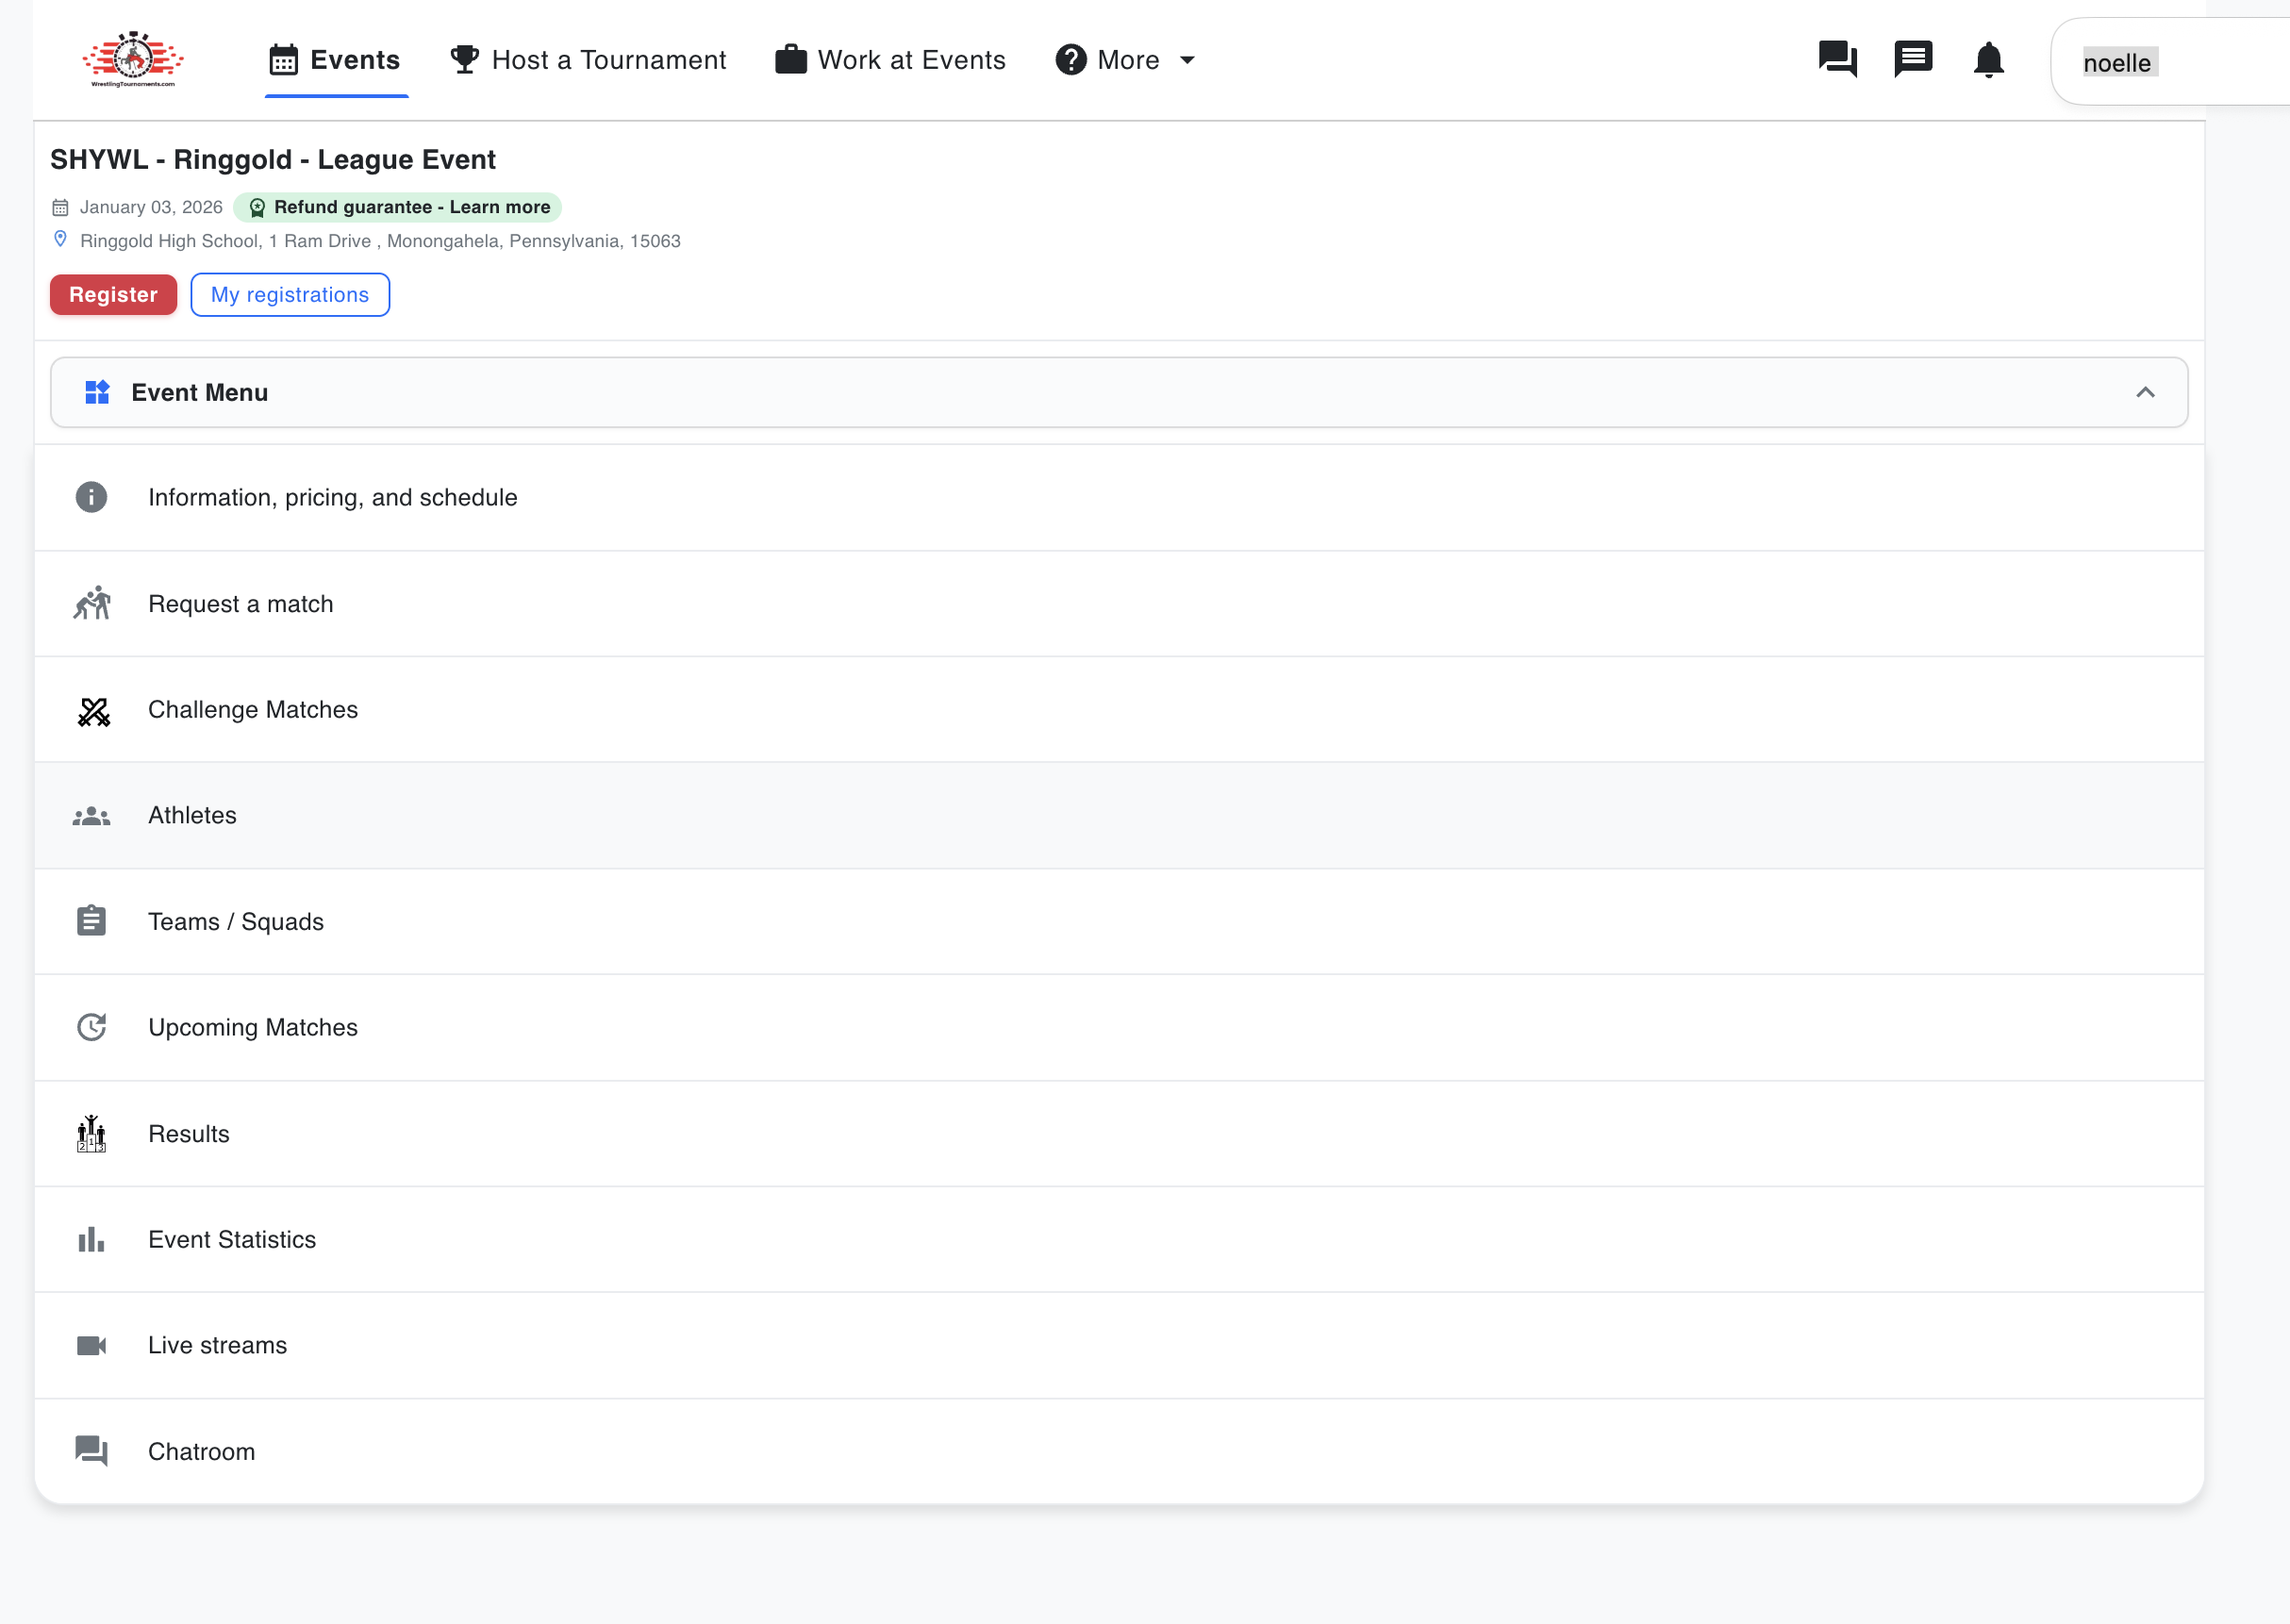The width and height of the screenshot is (2290, 1624).
Task: Switch to the Events tab
Action: coord(335,60)
